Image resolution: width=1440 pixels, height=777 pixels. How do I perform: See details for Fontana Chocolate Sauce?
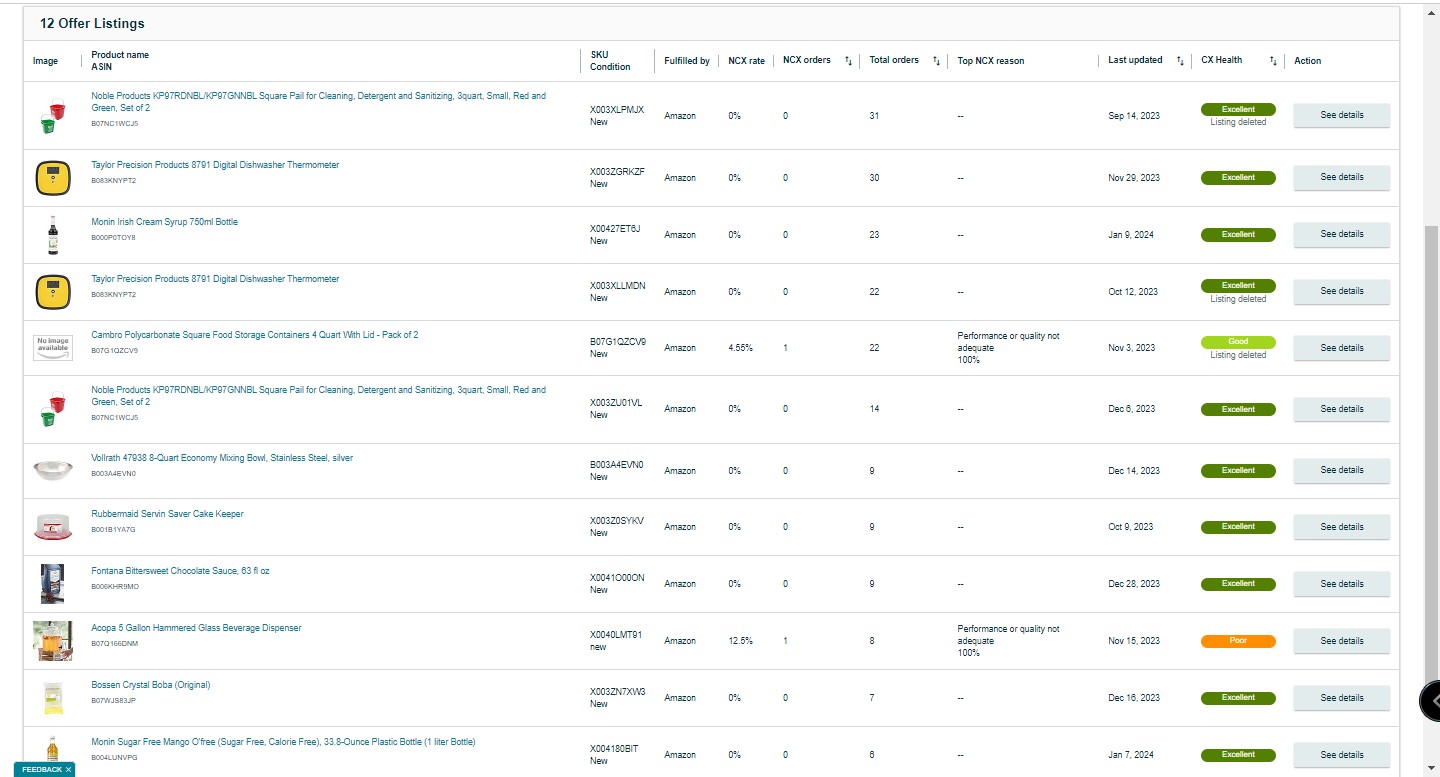pyautogui.click(x=1341, y=584)
